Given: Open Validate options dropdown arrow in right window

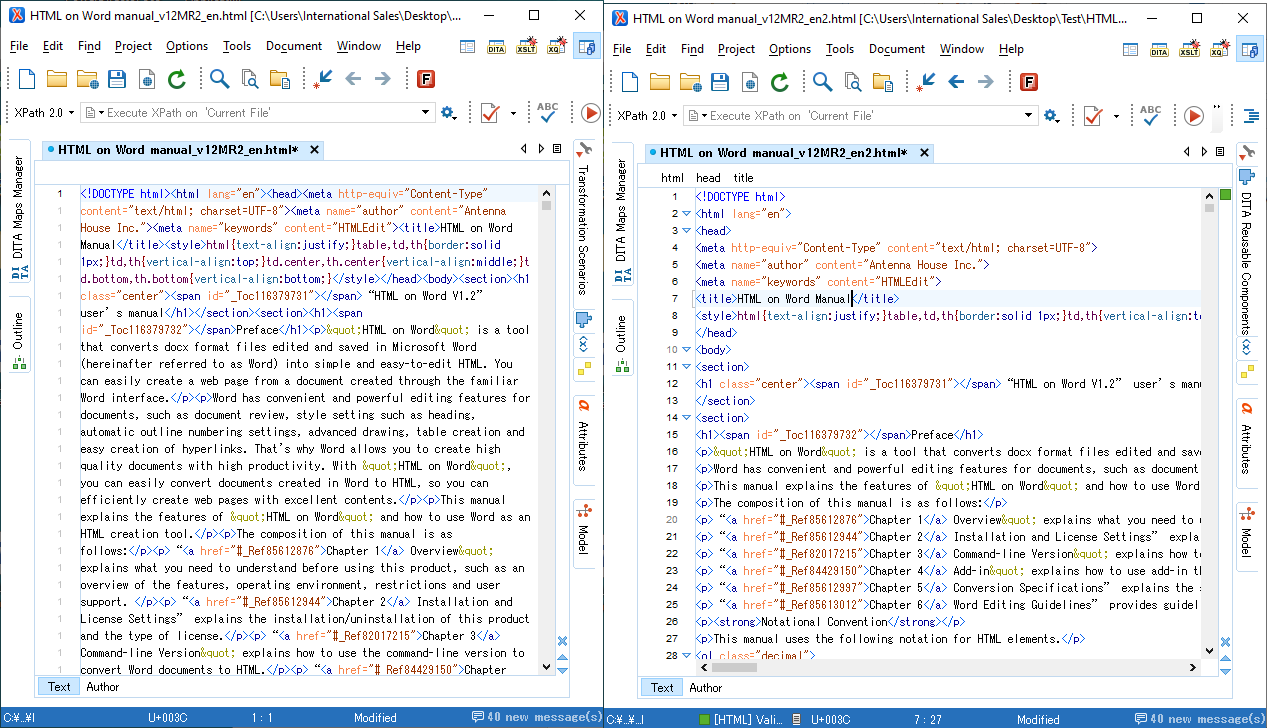Looking at the screenshot, I should [1117, 116].
